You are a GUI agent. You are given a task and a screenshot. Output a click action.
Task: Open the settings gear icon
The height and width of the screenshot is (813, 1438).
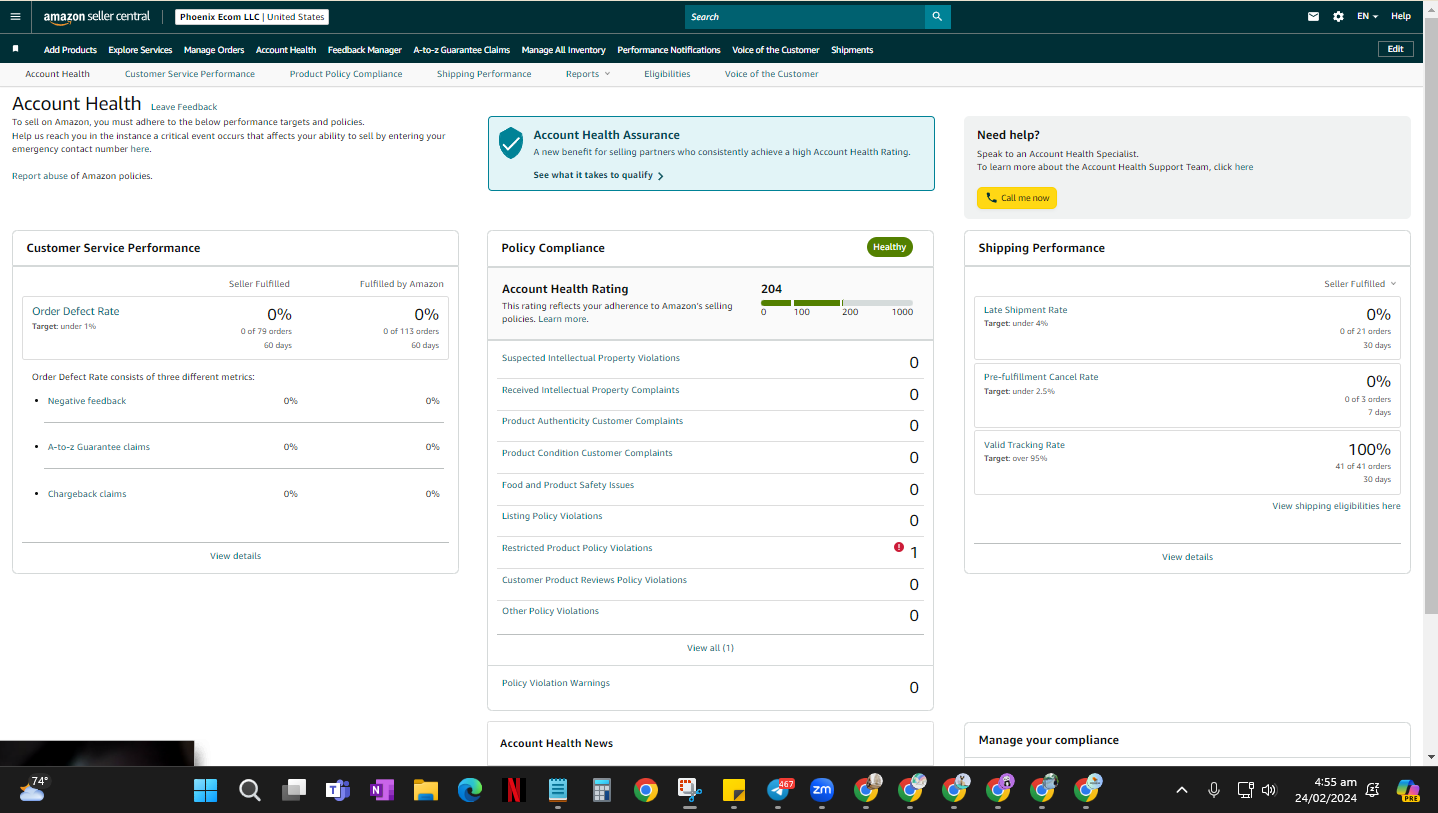pos(1339,17)
